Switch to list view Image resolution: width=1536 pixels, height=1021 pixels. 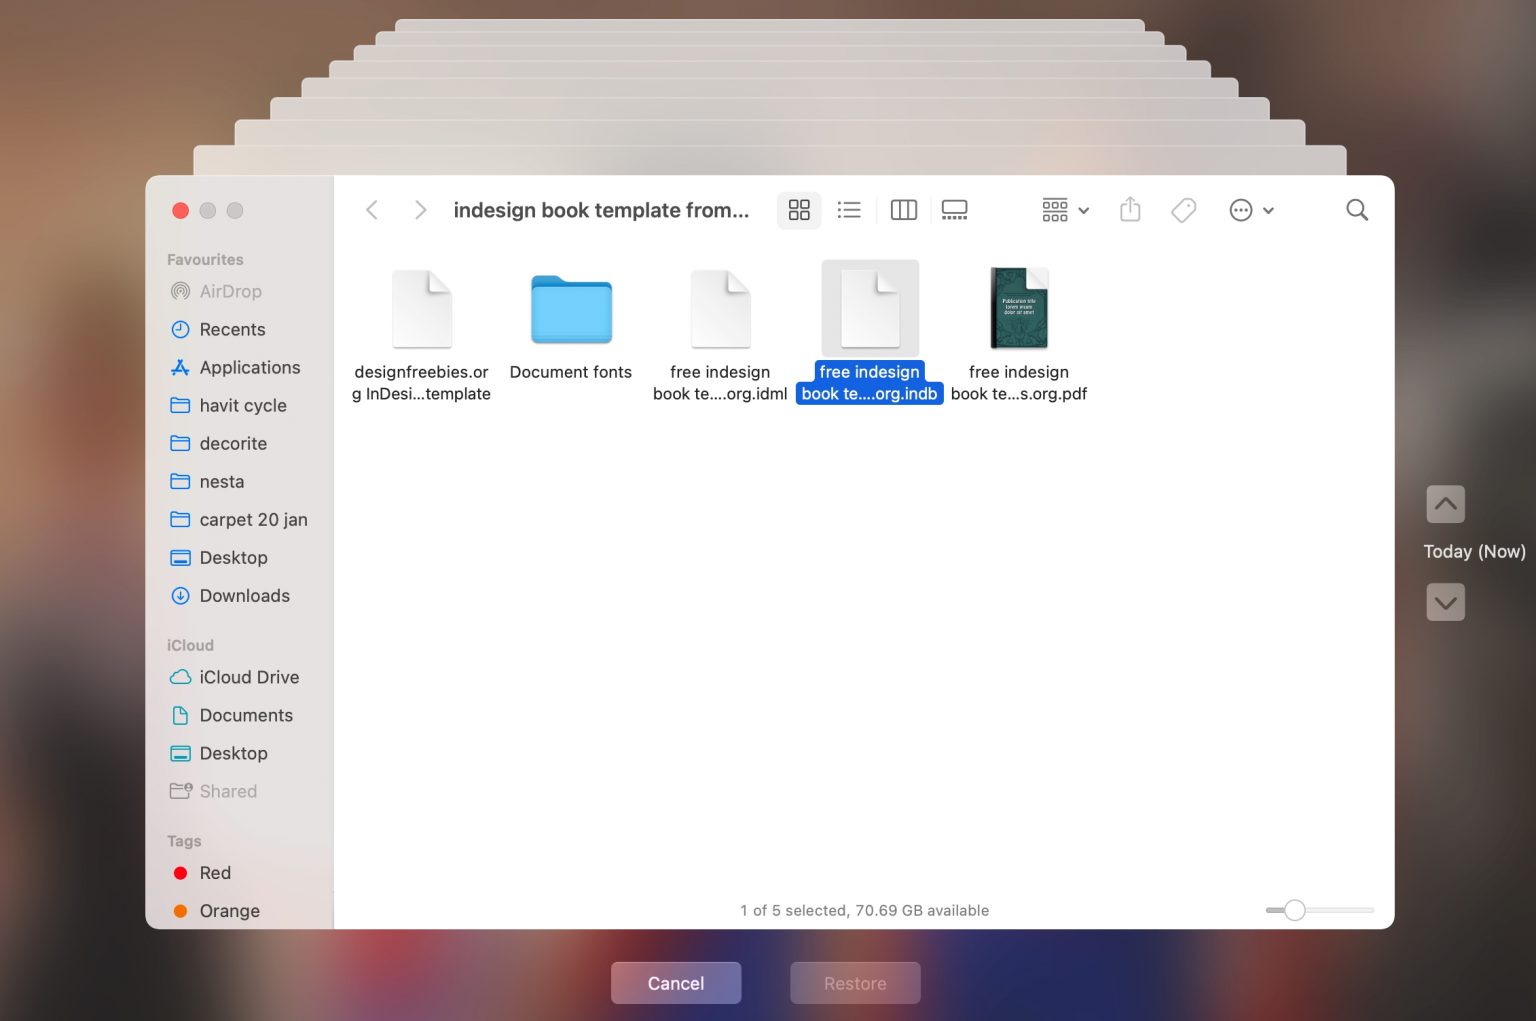tap(849, 210)
